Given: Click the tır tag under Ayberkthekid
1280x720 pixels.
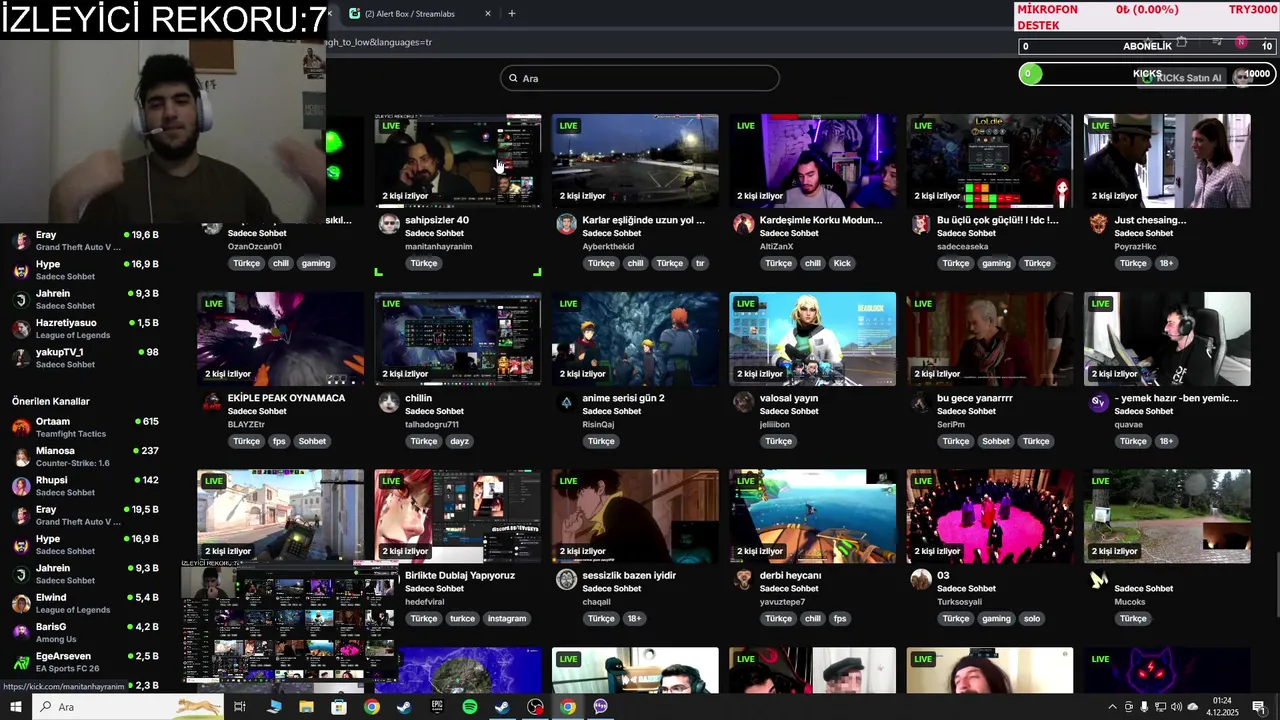Looking at the screenshot, I should pyautogui.click(x=700, y=263).
